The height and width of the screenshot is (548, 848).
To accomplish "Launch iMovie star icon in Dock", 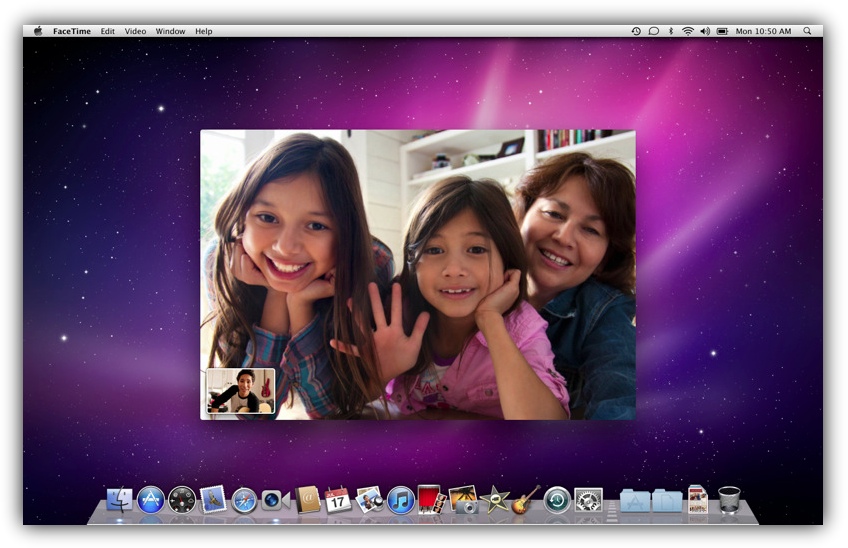I will click(495, 499).
